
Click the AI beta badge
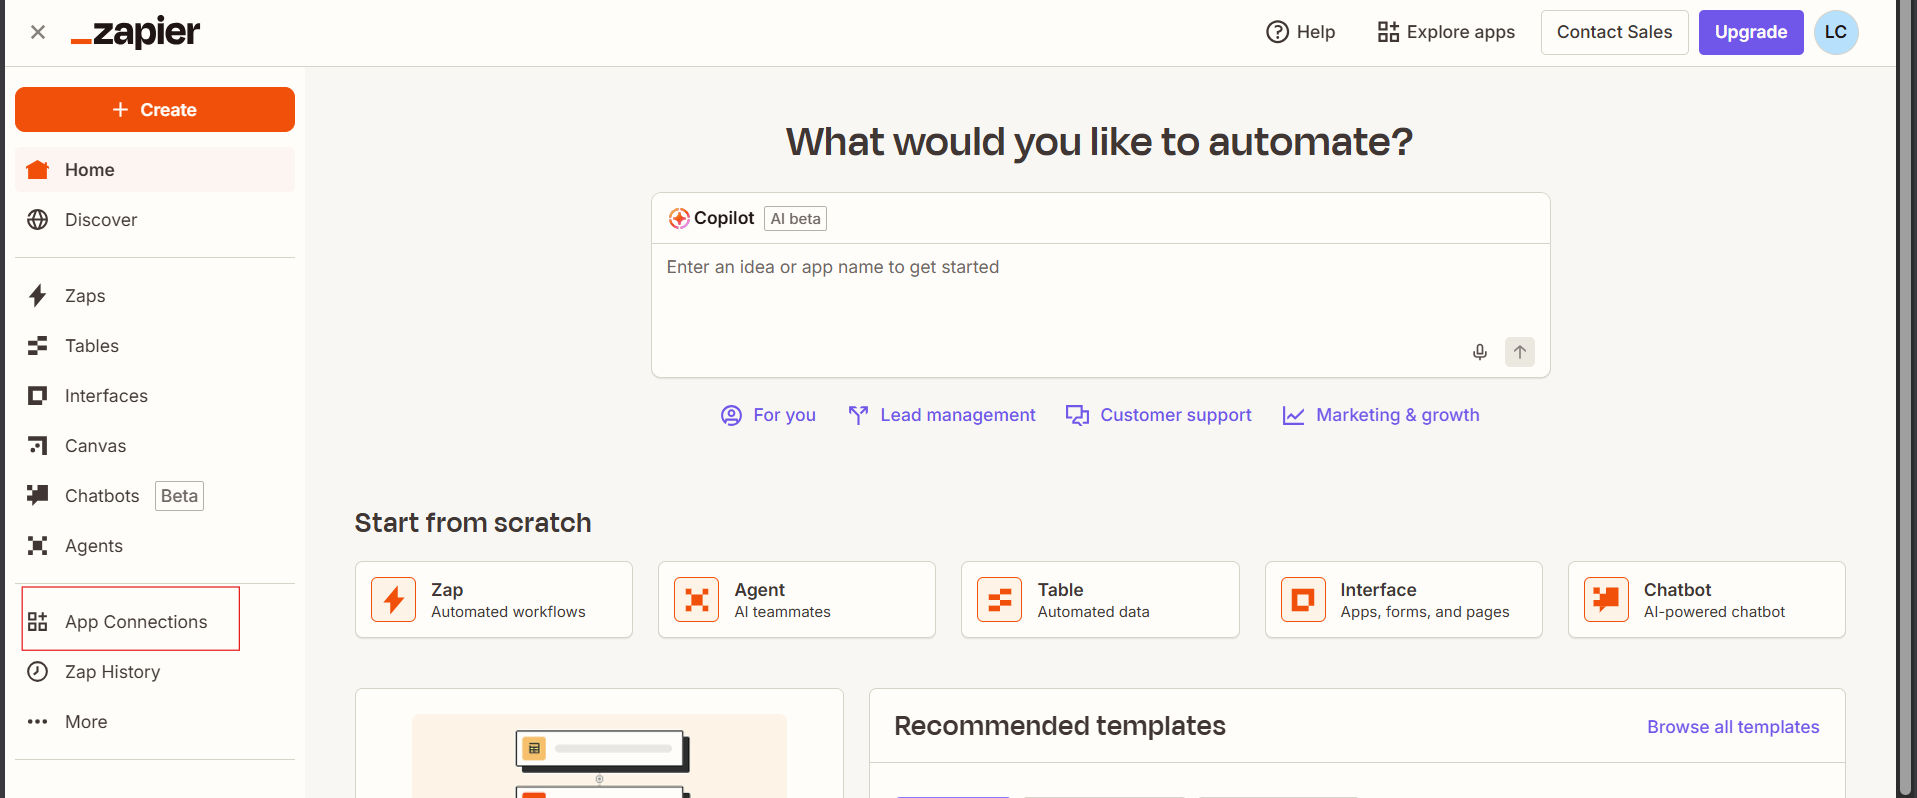[795, 218]
